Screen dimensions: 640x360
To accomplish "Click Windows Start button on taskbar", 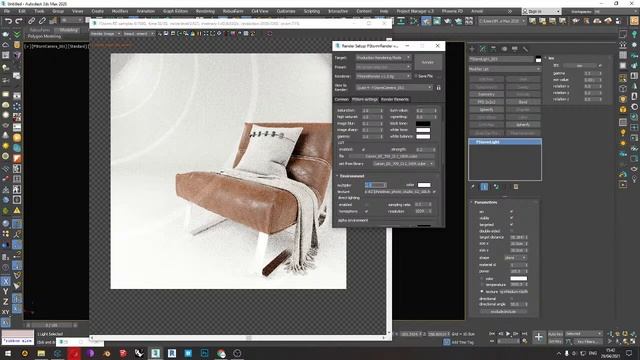I will point(8,353).
